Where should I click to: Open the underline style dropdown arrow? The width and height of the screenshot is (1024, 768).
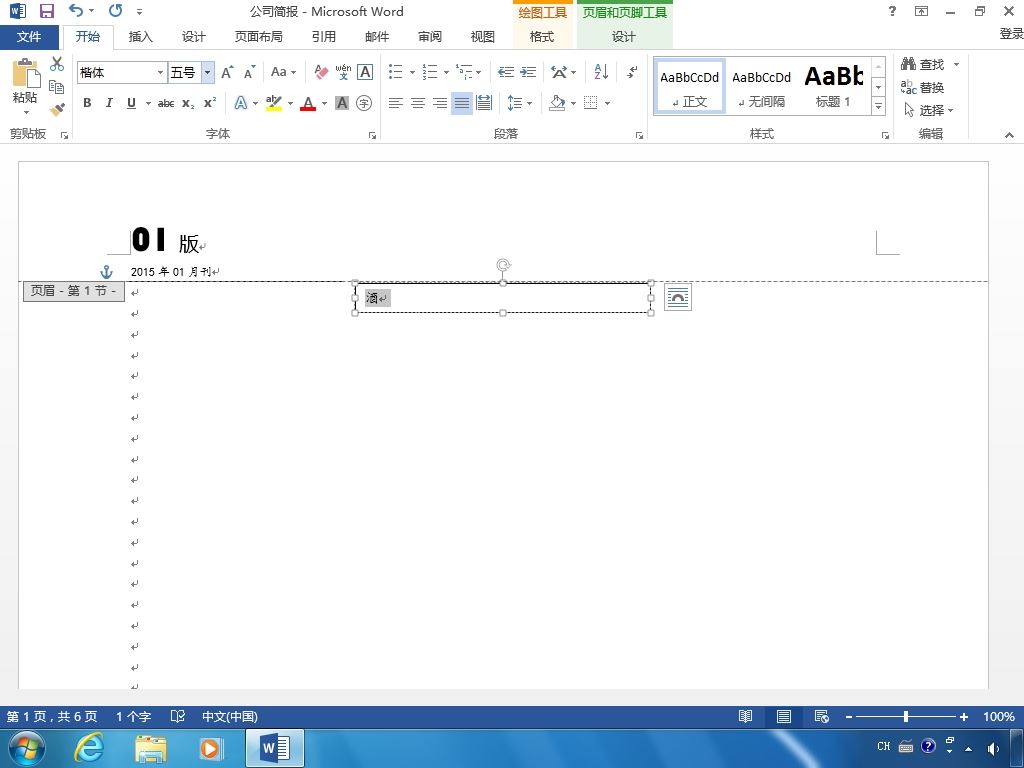click(x=148, y=103)
